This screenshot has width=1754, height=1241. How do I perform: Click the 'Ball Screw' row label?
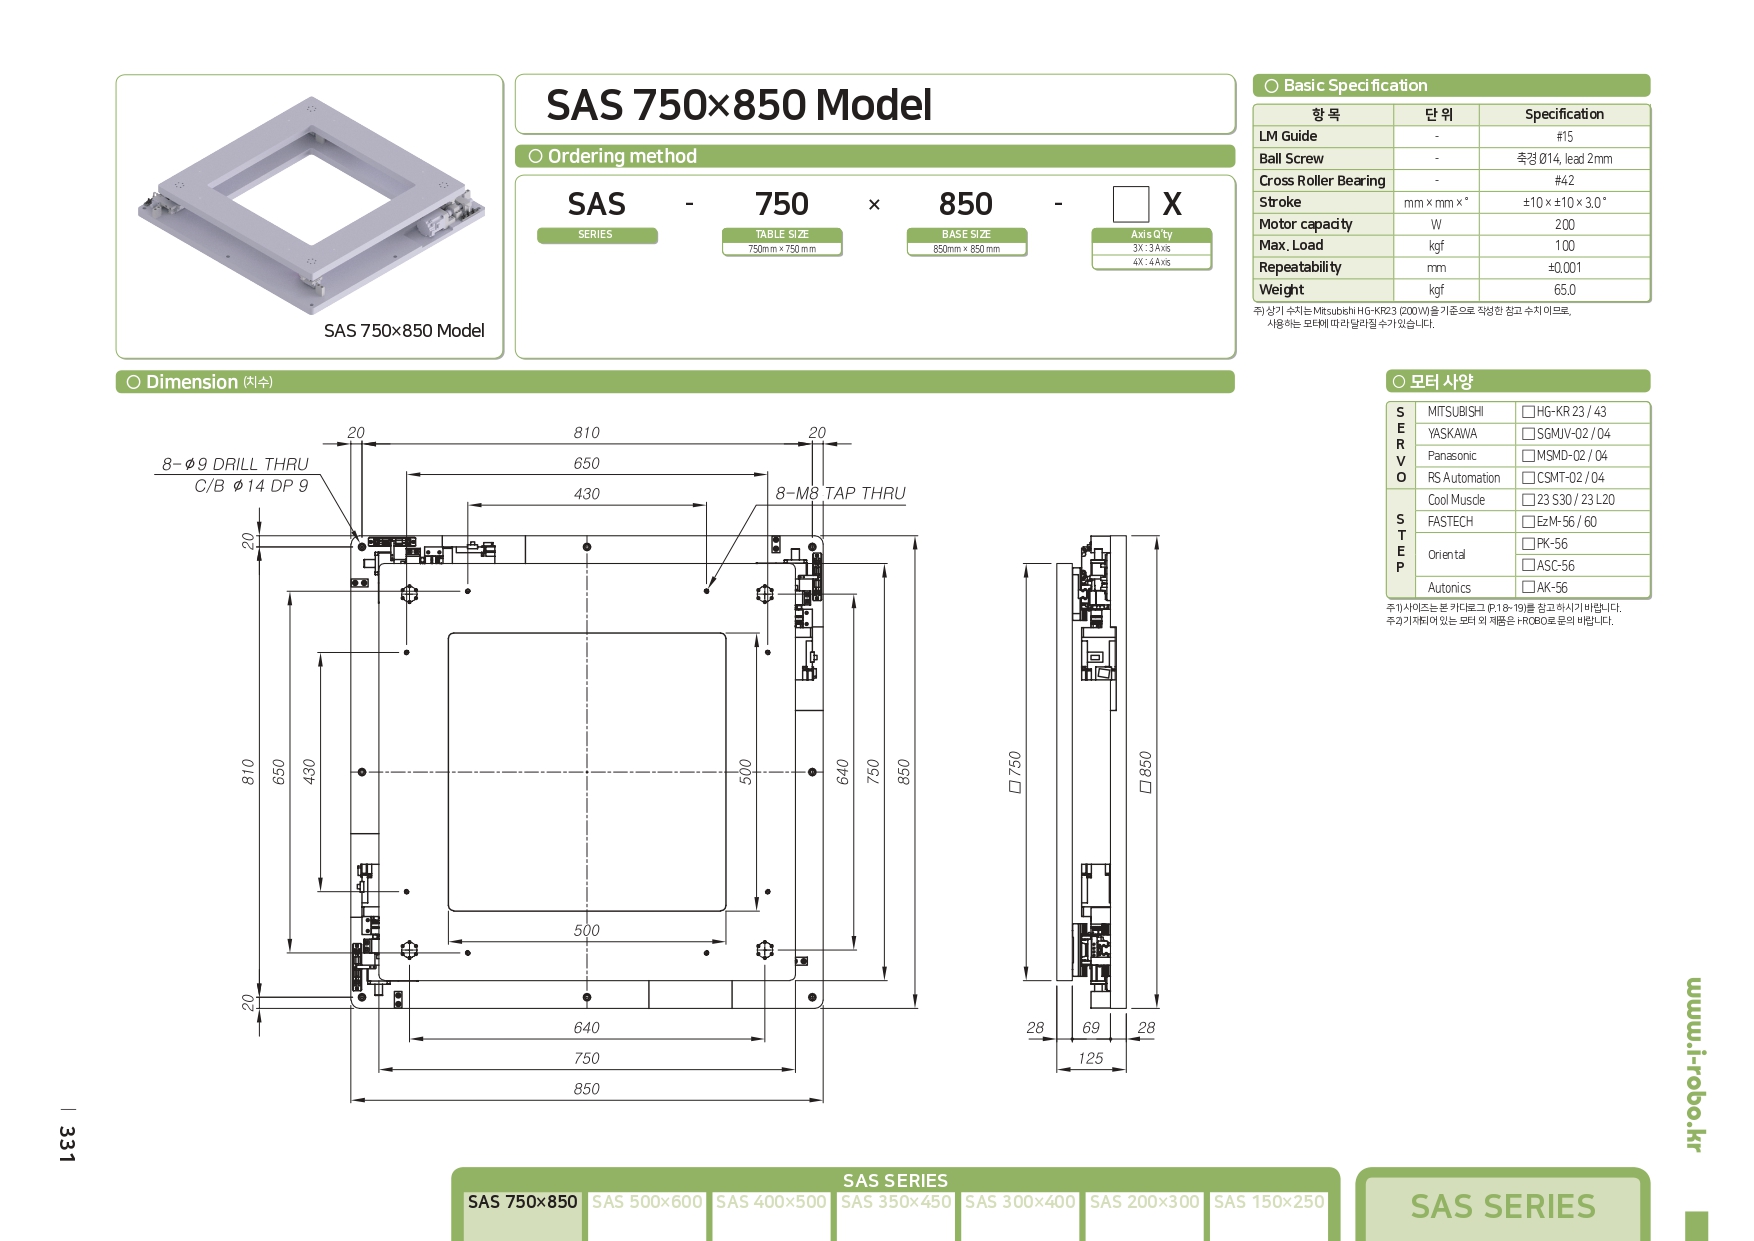[x=1291, y=158]
